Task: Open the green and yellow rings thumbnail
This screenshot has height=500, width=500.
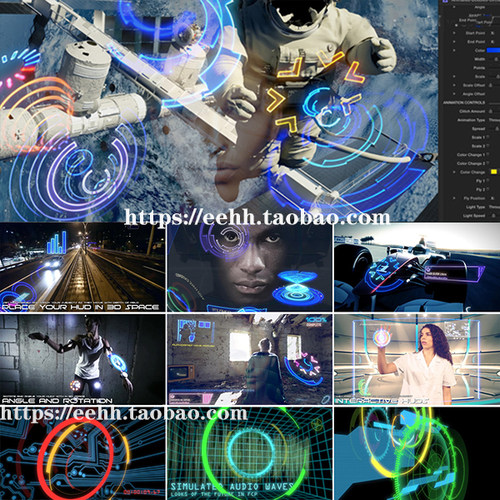Action: coord(417,453)
